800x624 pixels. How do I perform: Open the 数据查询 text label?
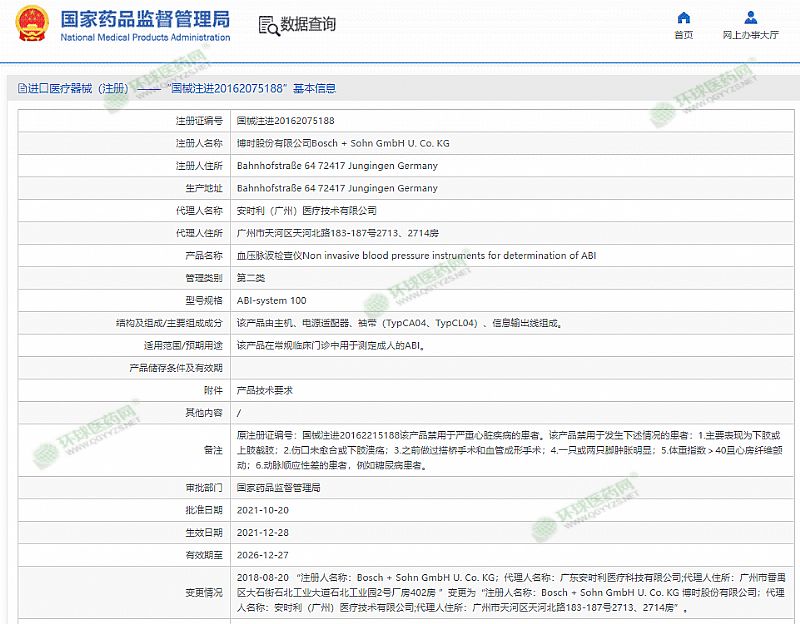point(308,25)
